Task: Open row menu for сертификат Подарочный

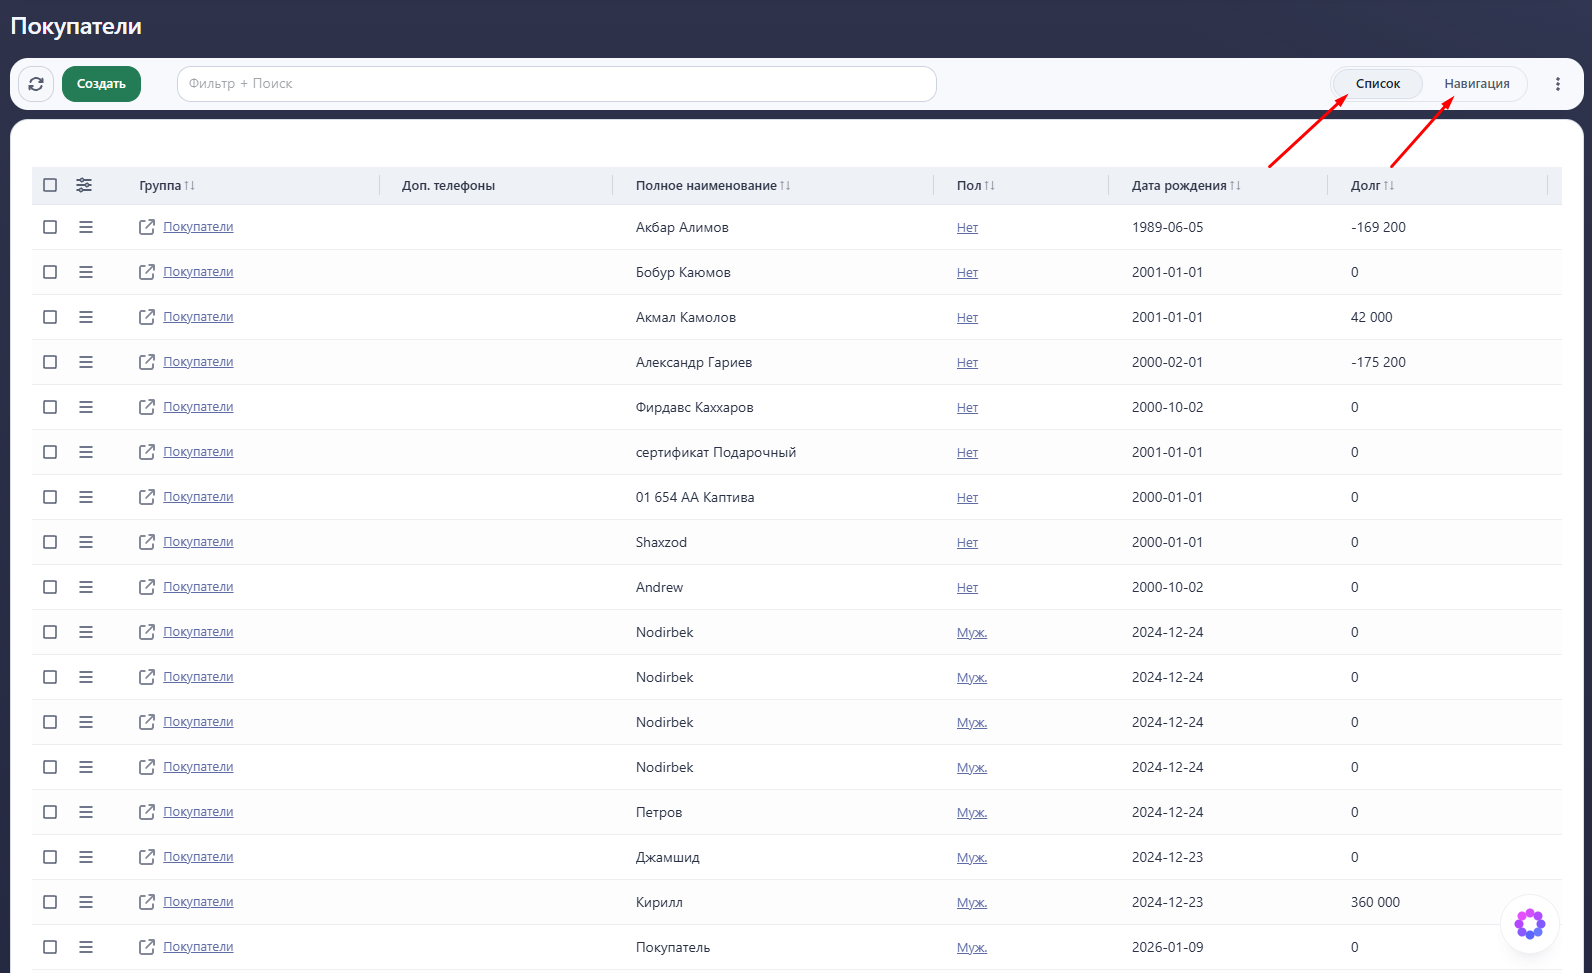Action: tap(86, 452)
